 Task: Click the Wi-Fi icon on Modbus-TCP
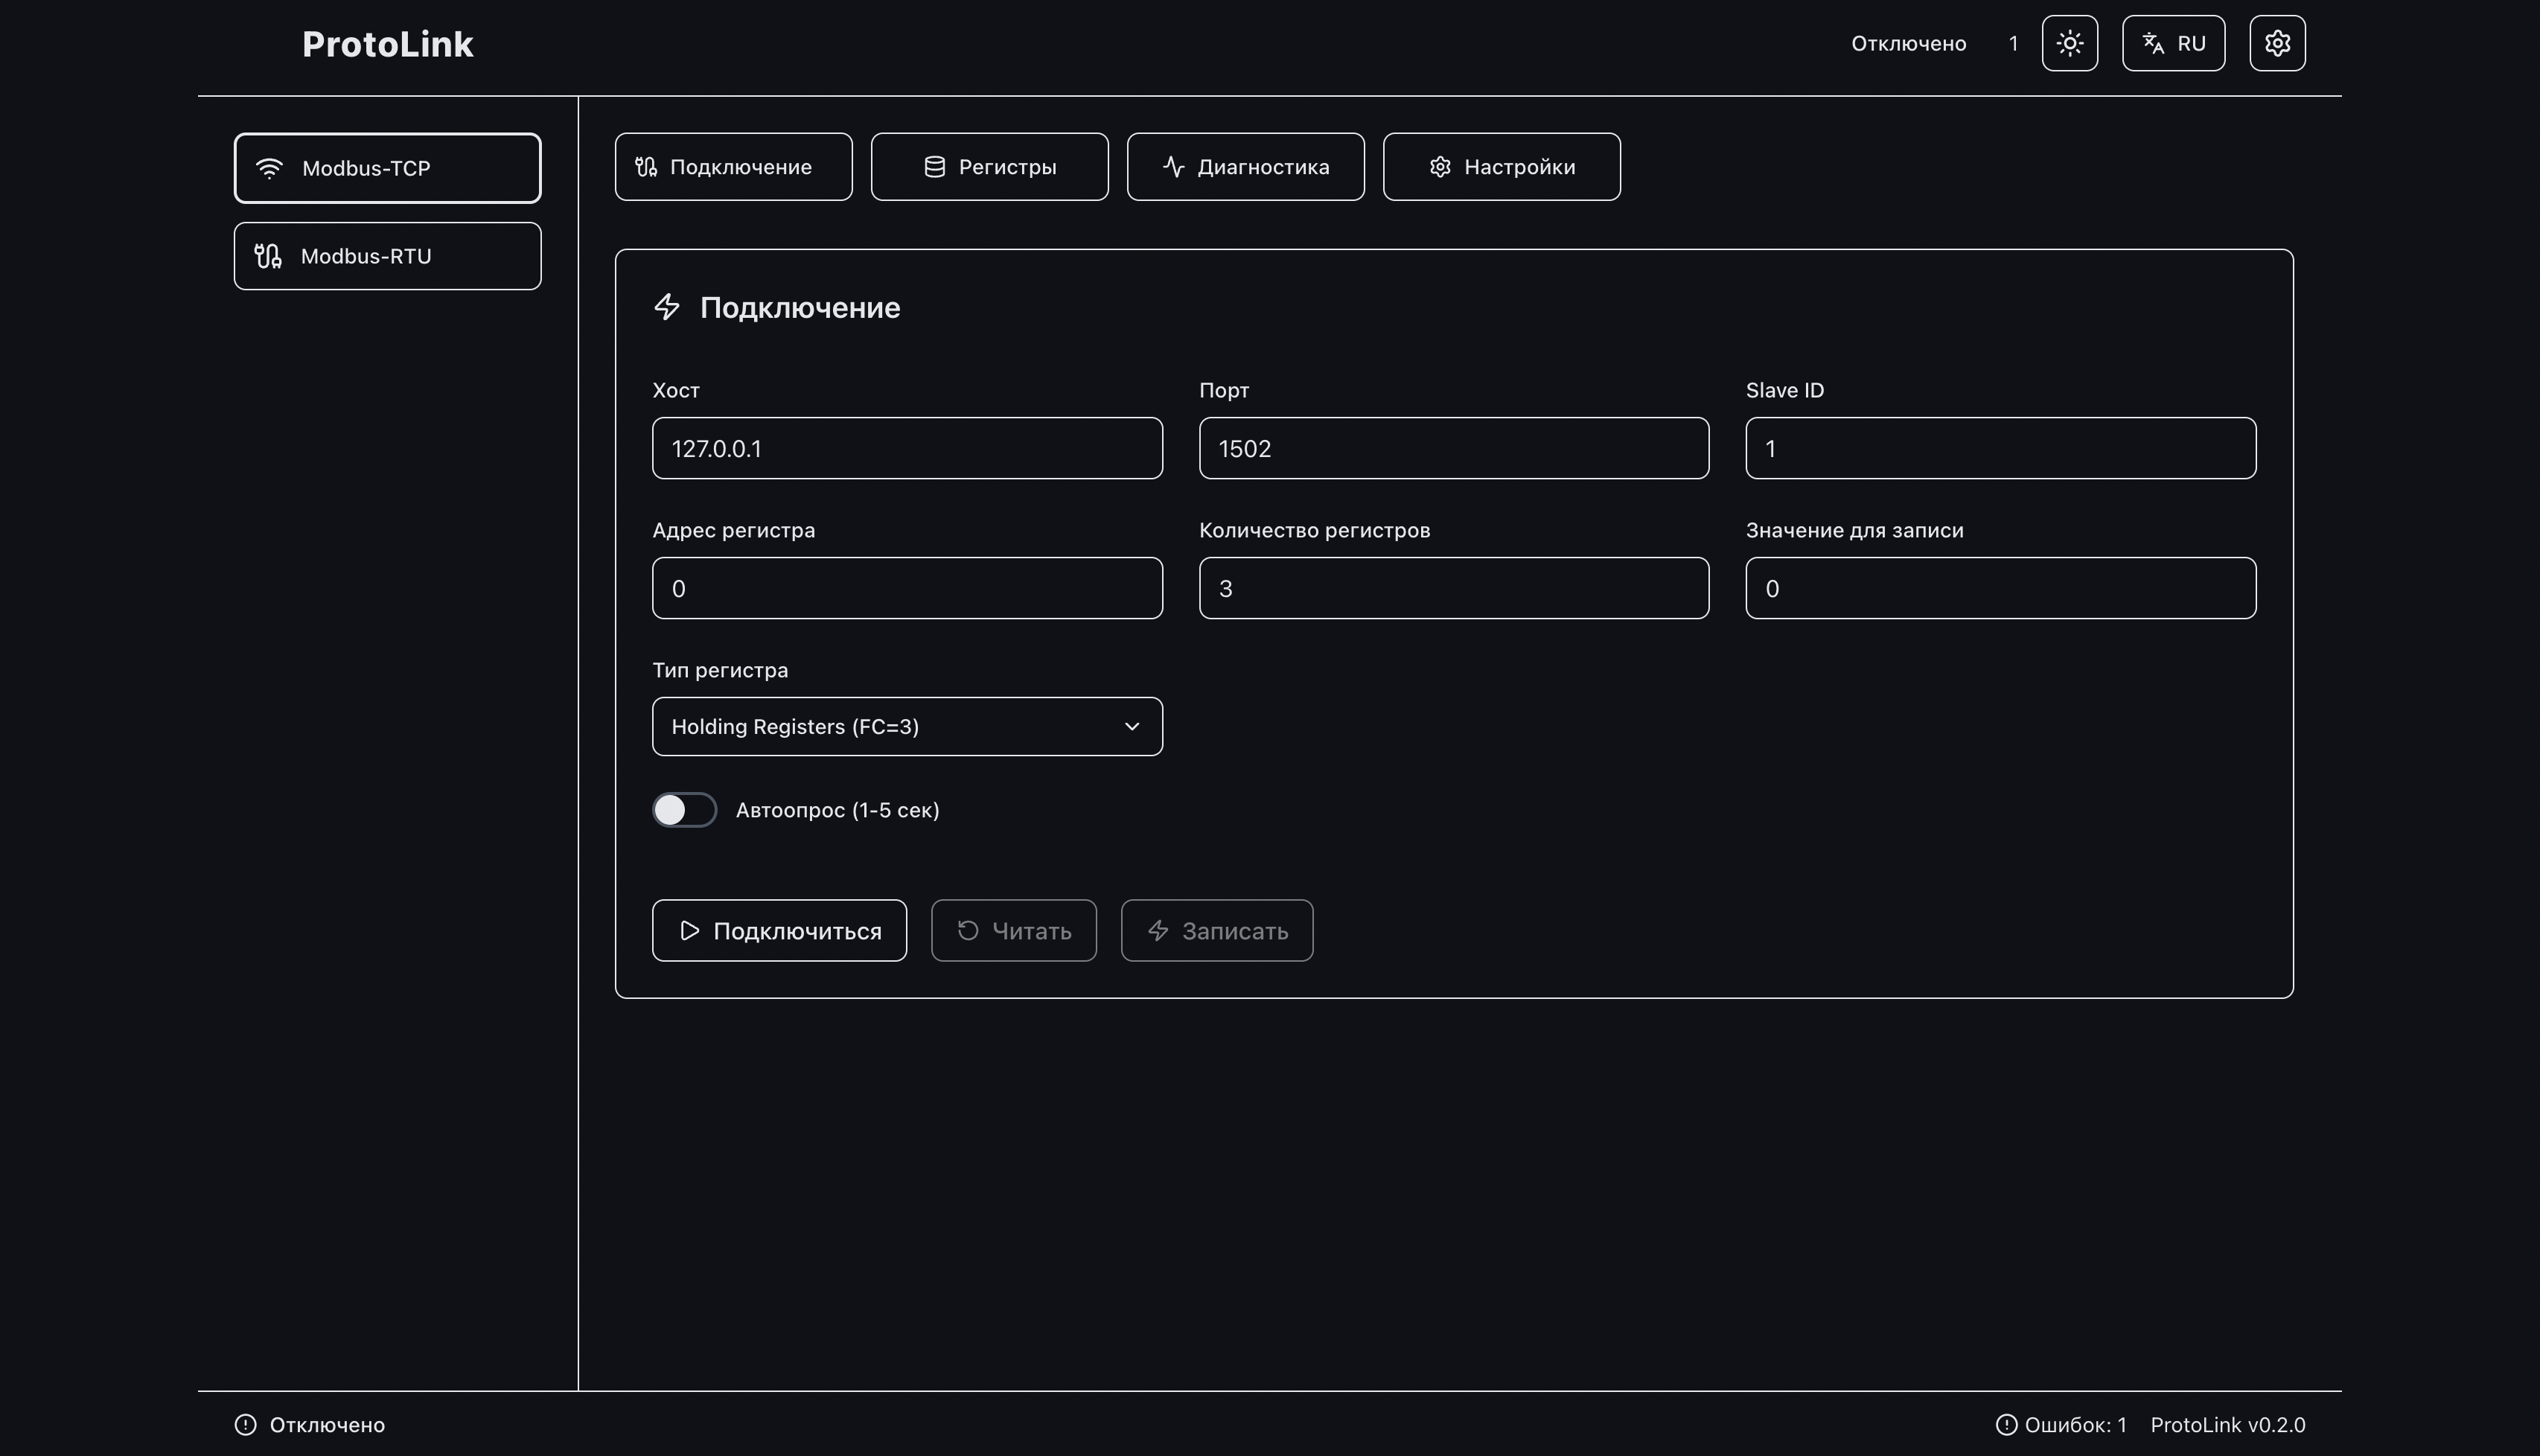click(x=269, y=168)
